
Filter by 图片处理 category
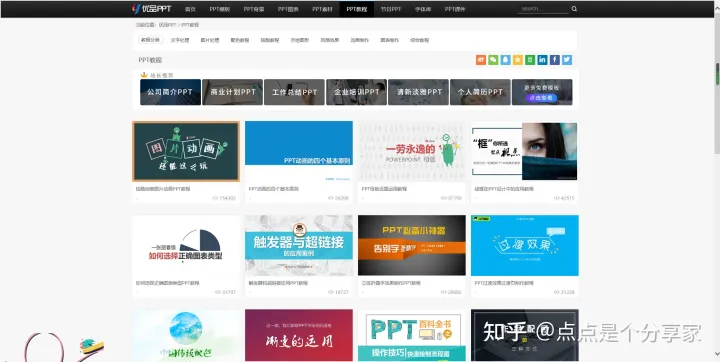[x=210, y=40]
